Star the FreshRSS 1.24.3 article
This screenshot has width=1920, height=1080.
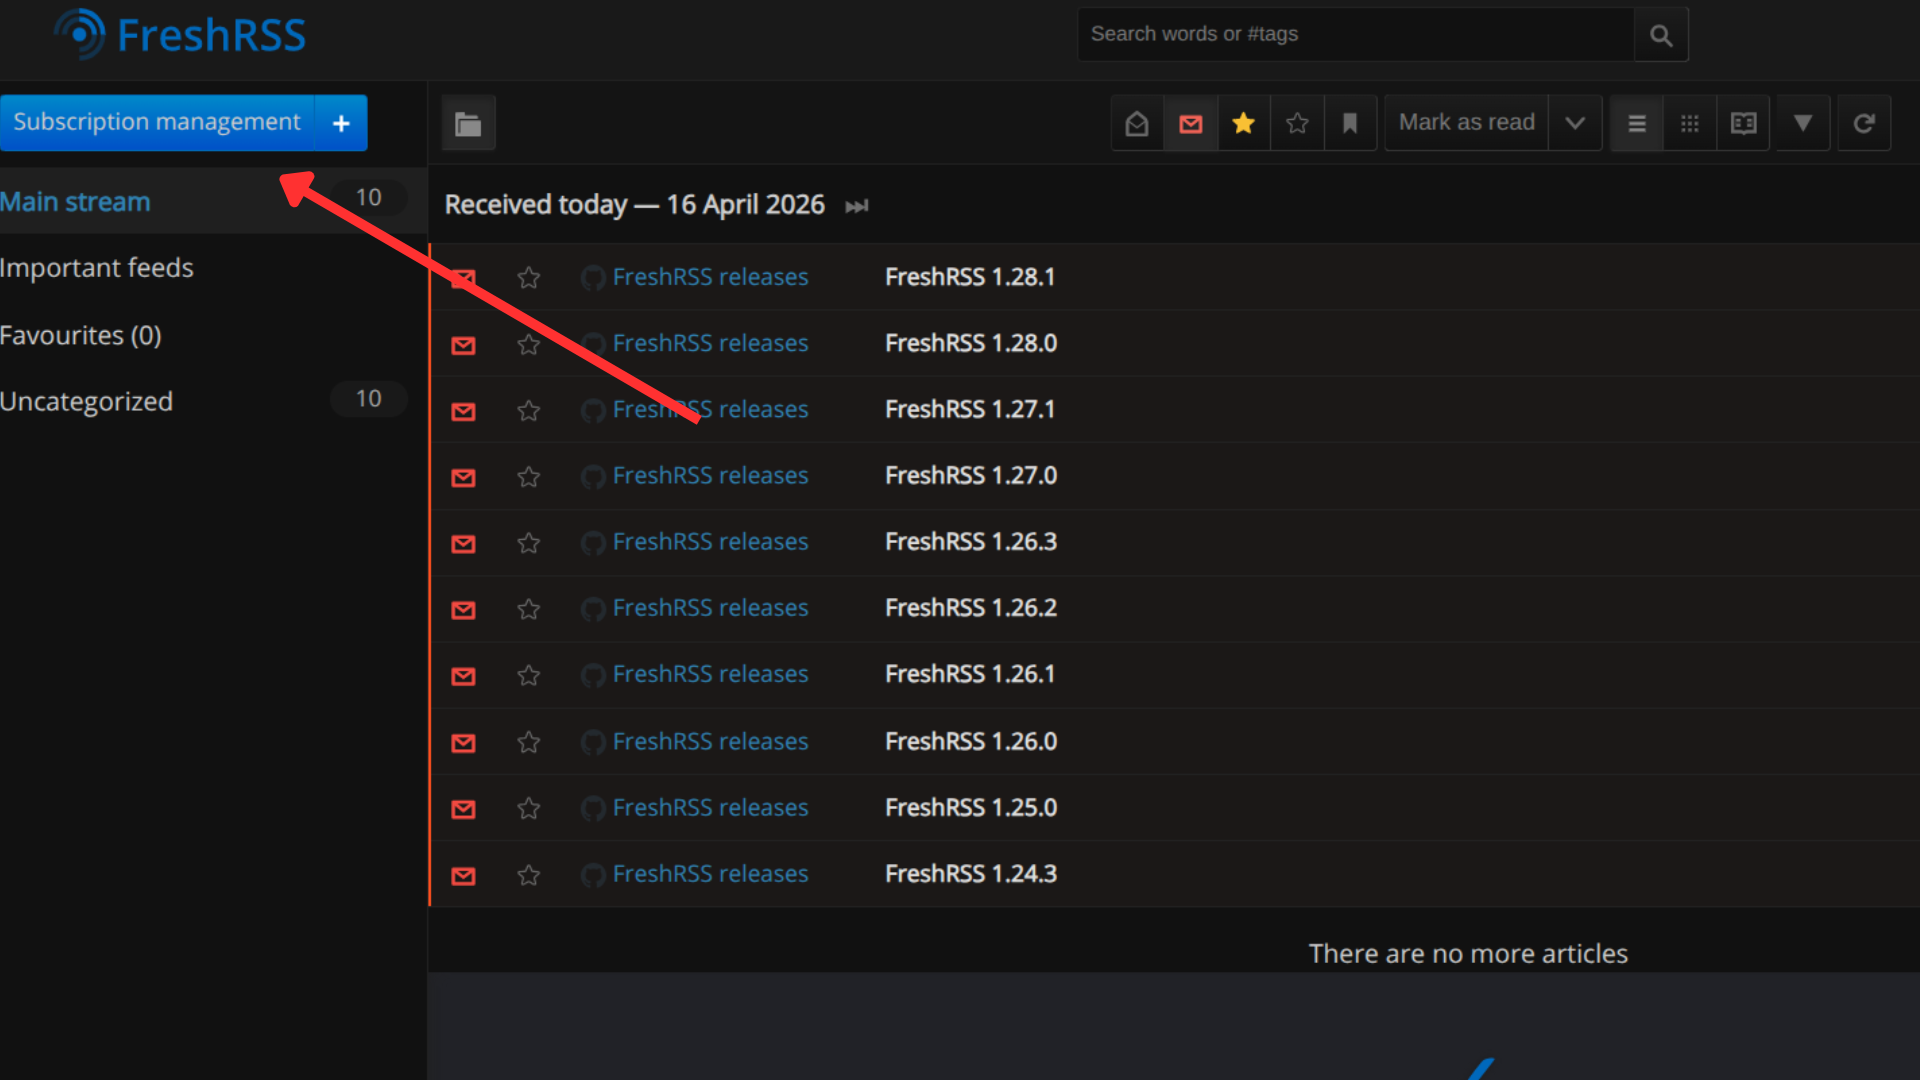529,874
